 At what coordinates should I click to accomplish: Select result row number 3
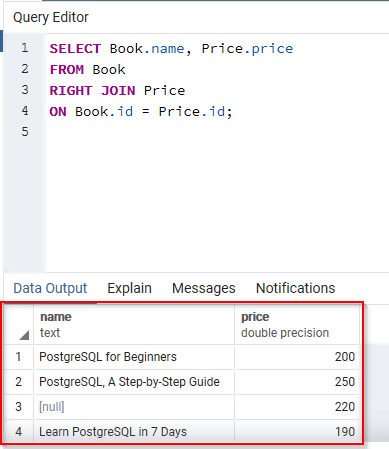[18, 407]
